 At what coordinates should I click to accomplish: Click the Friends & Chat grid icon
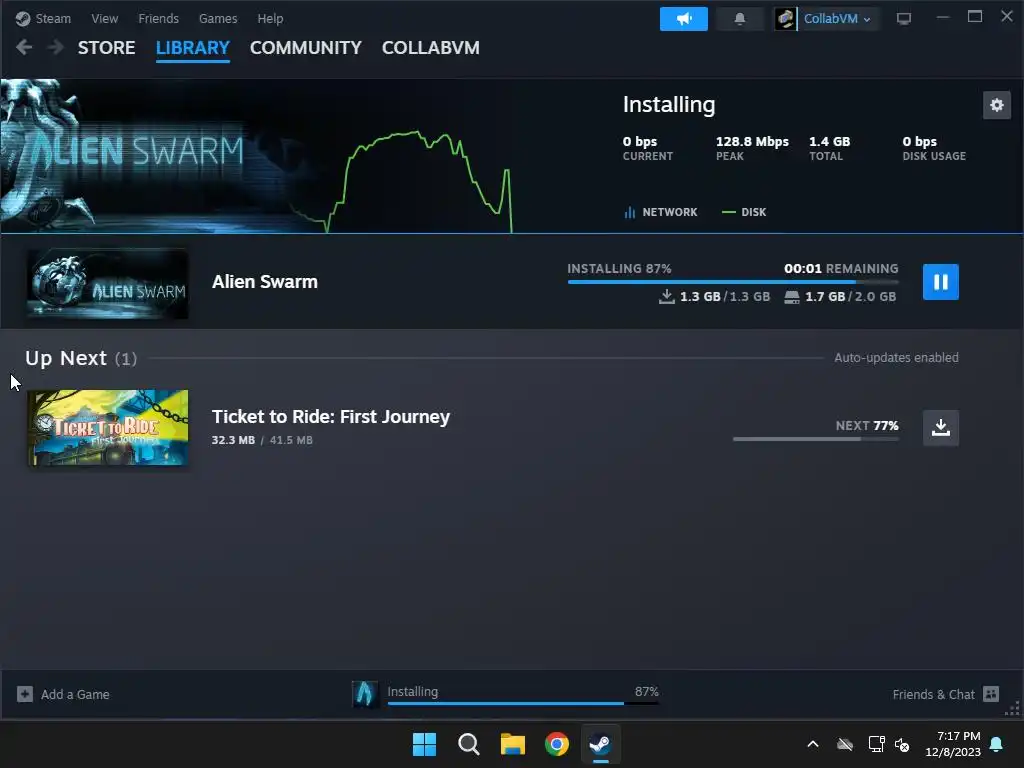[x=991, y=694]
